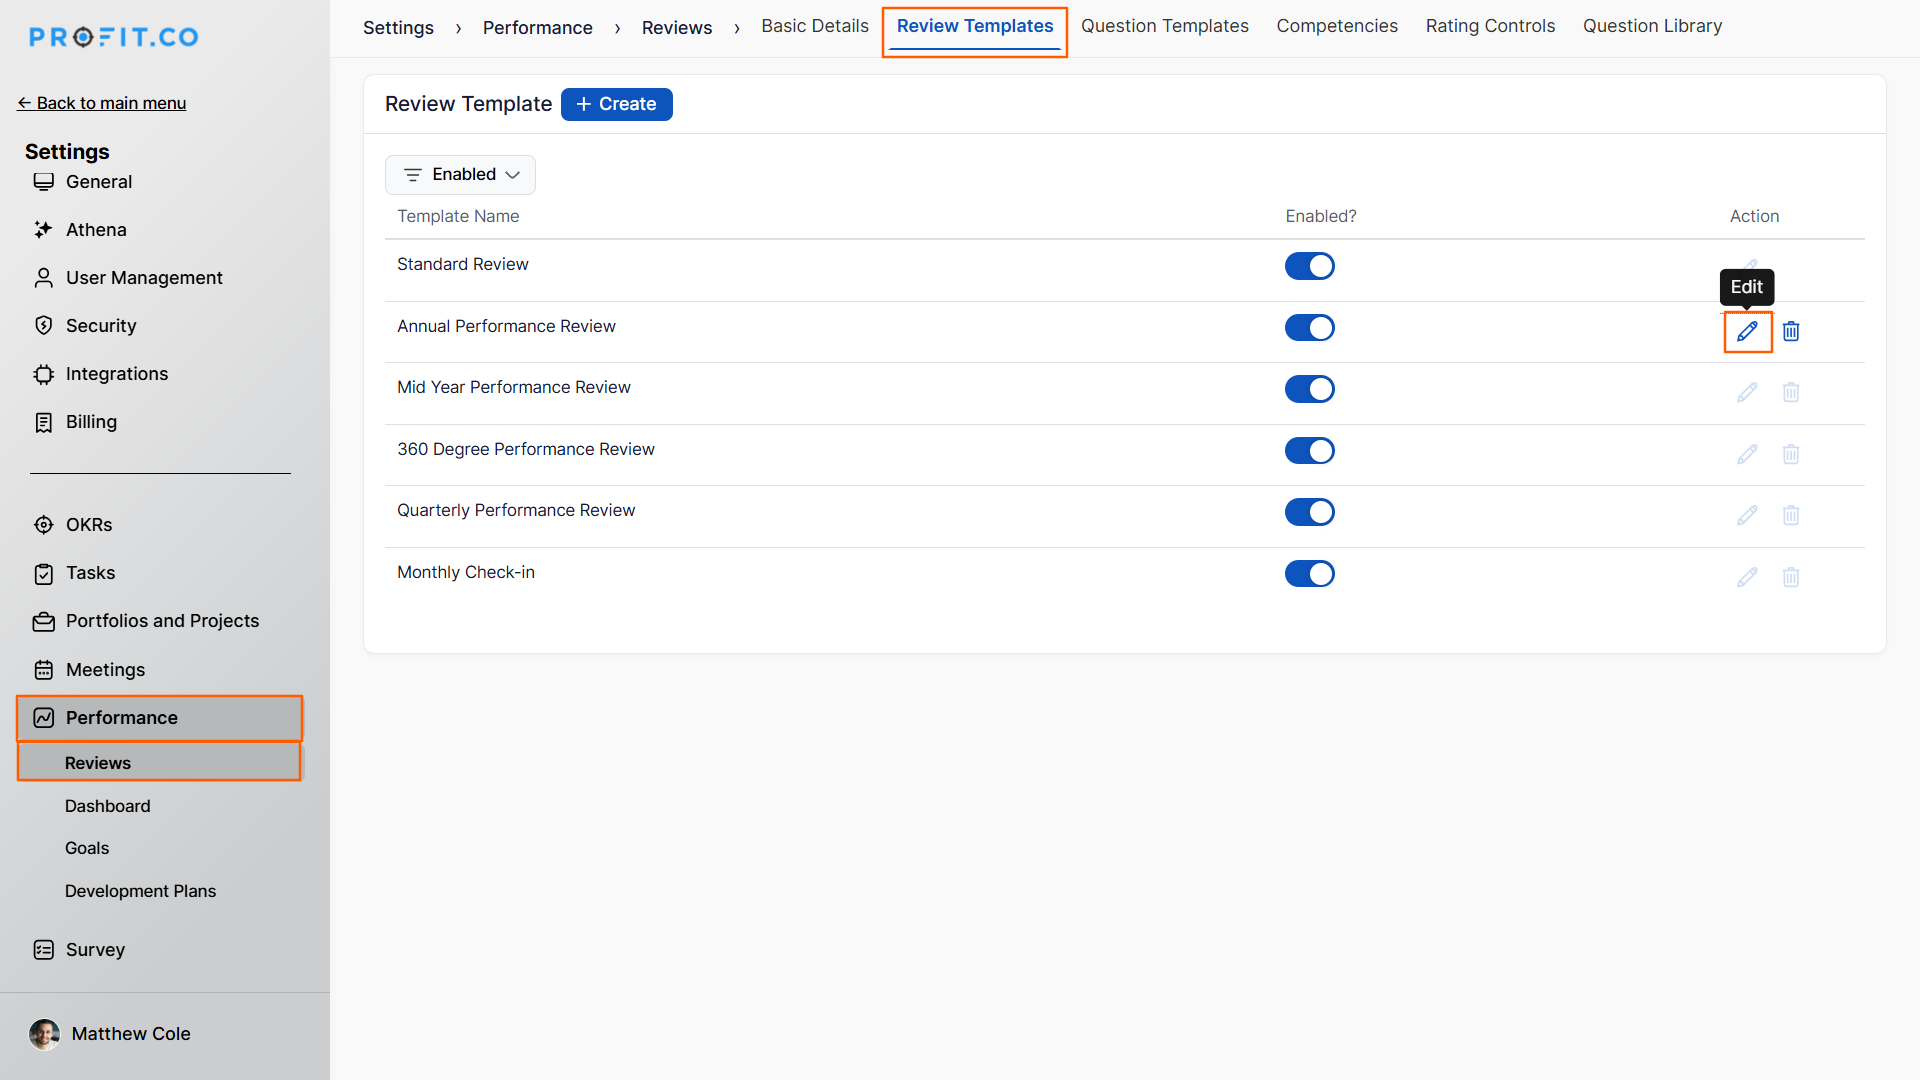1920x1080 pixels.
Task: Edit the Quarterly Performance Review template
Action: point(1747,515)
